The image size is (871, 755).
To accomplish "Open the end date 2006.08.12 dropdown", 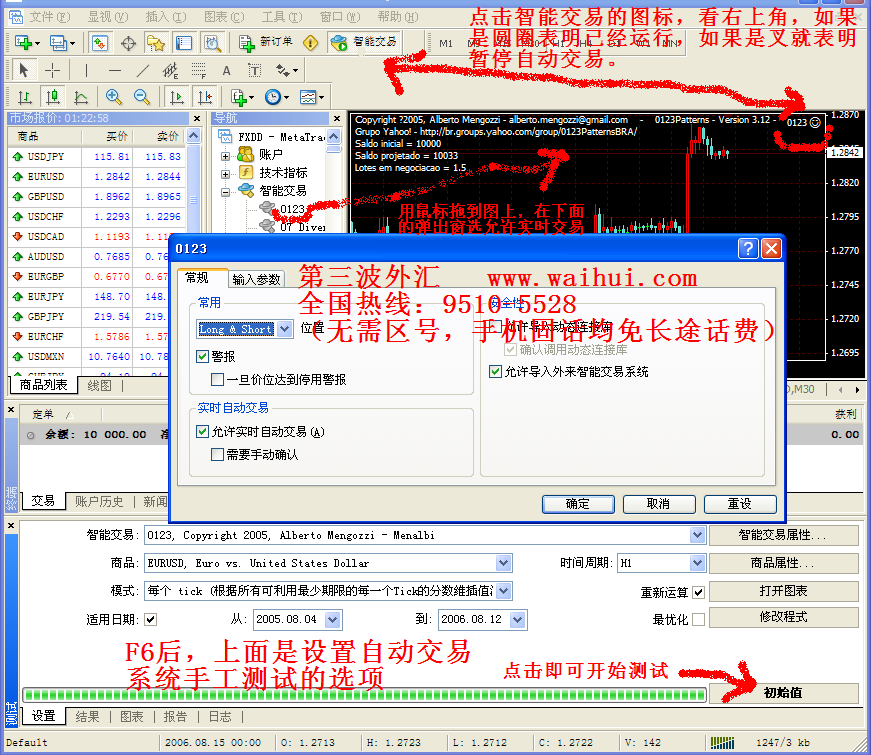I will [518, 619].
